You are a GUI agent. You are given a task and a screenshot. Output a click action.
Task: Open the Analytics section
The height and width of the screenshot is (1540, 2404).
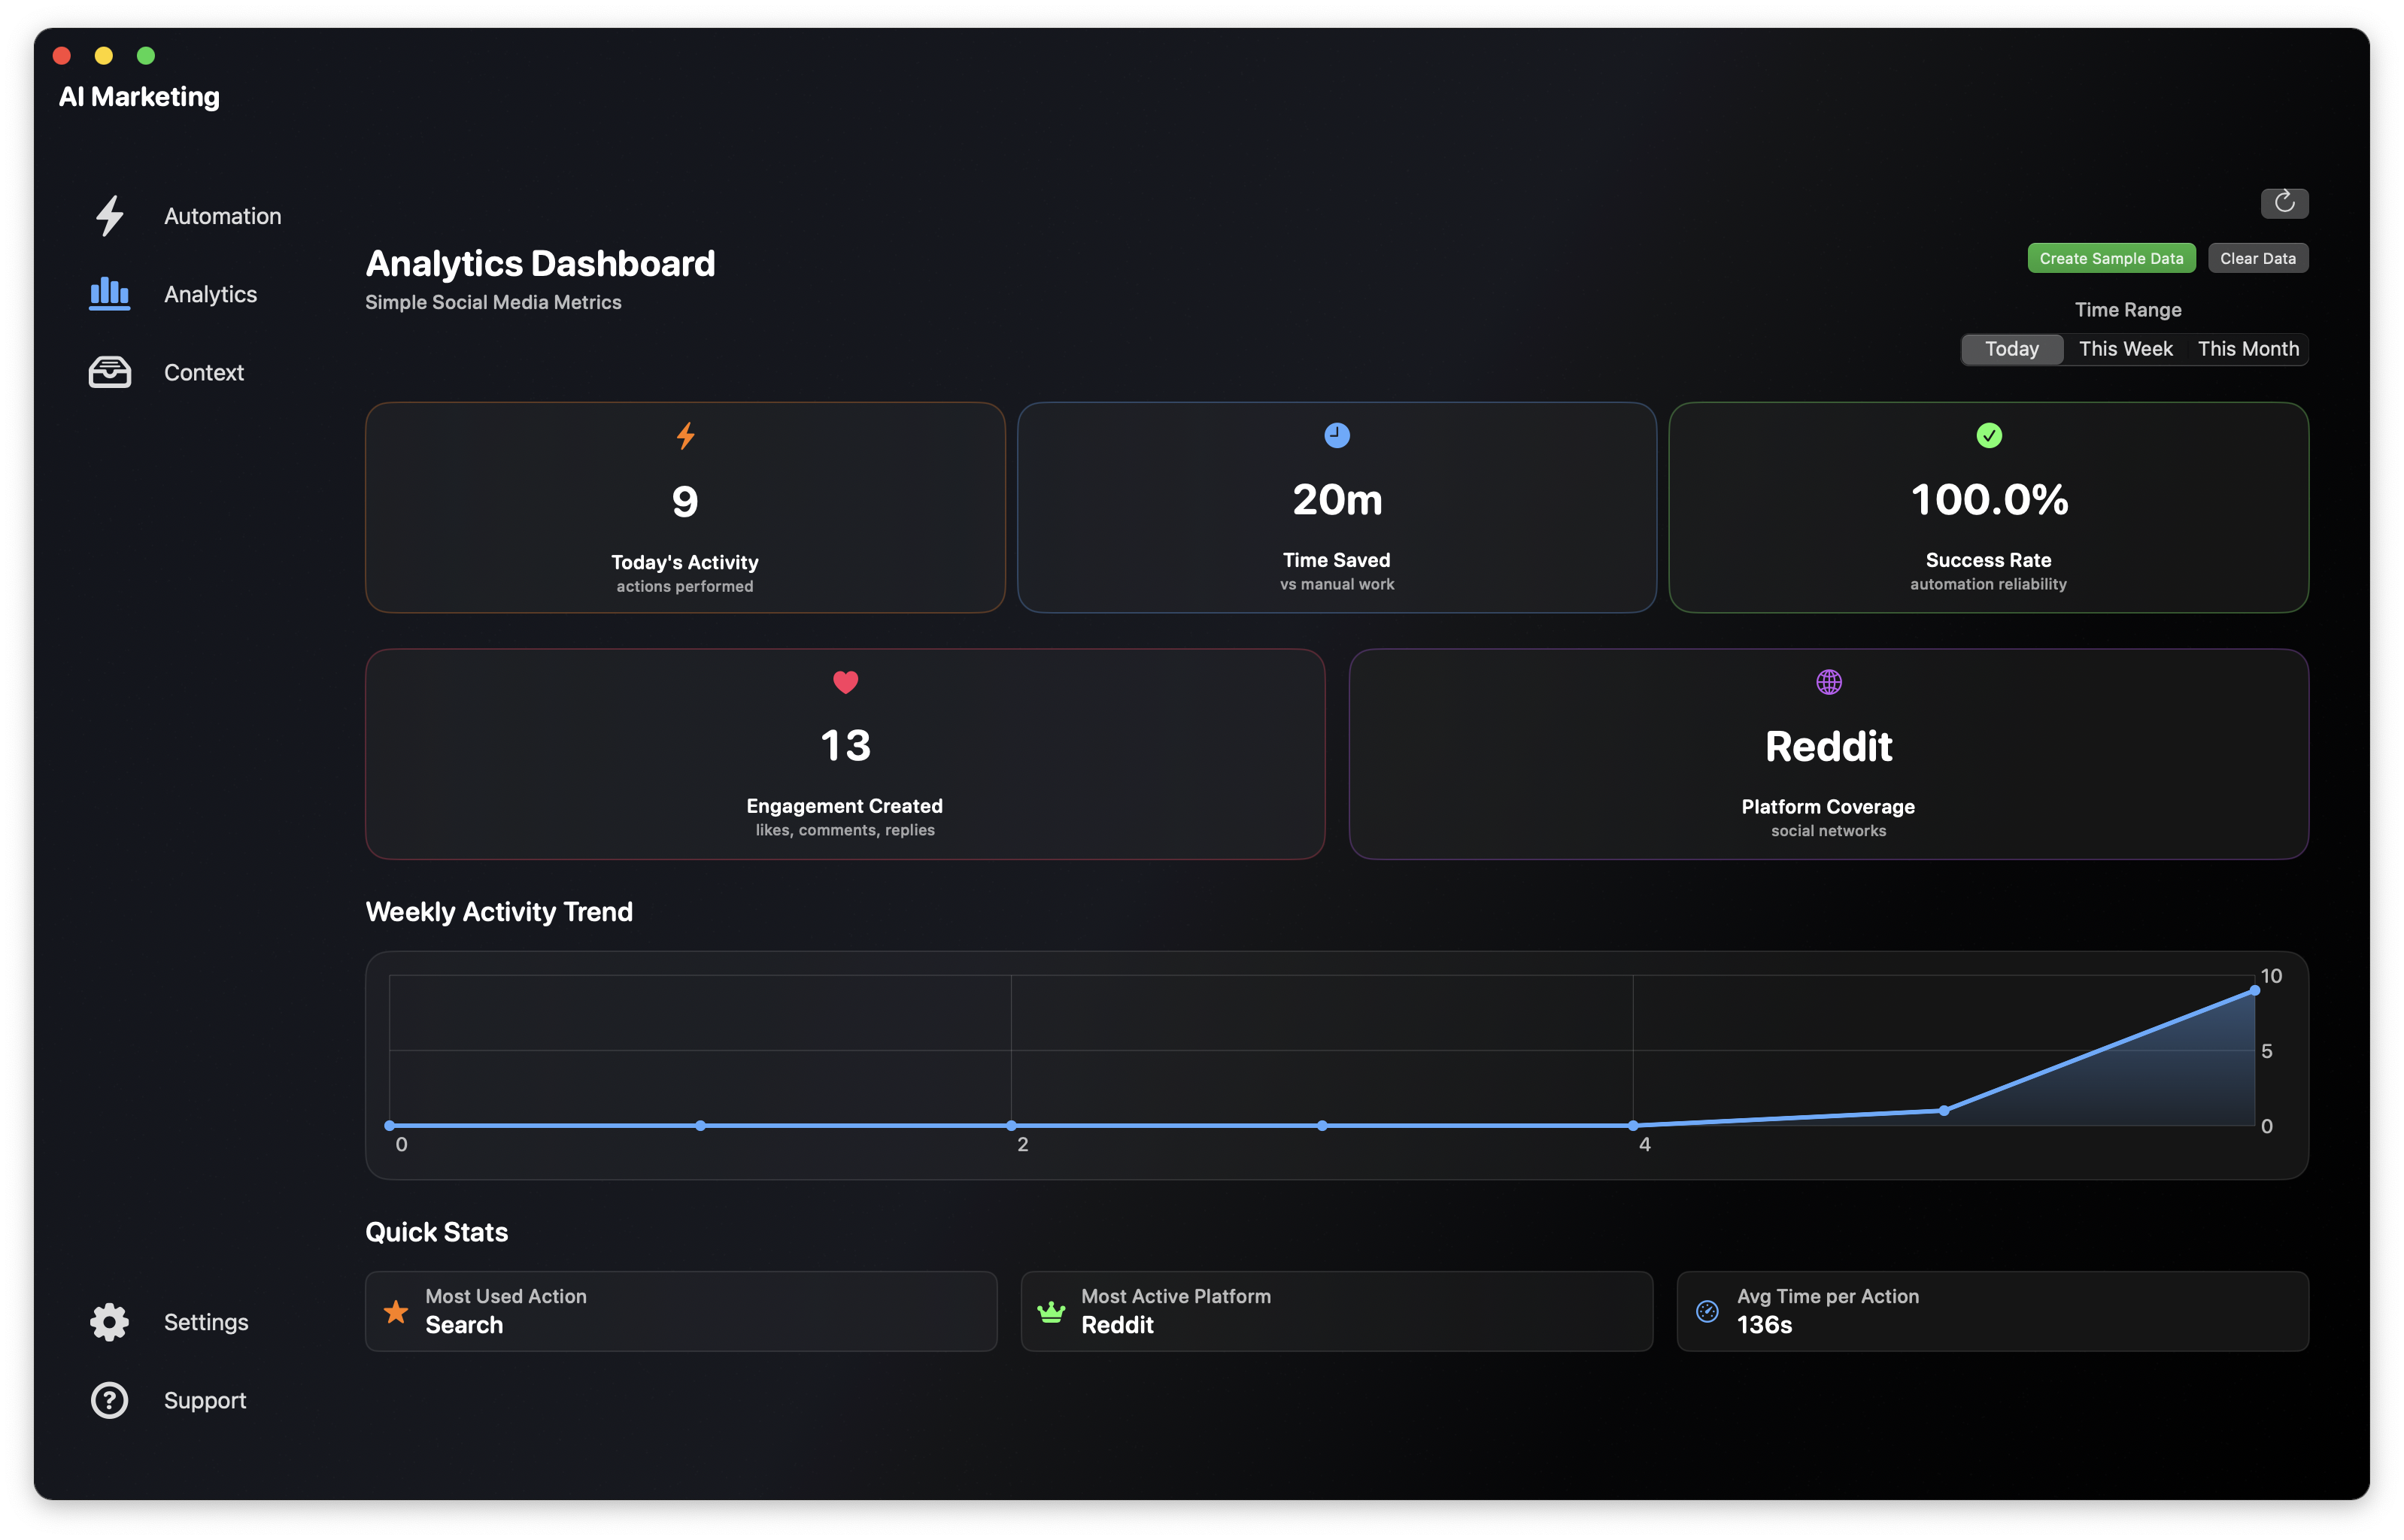pyautogui.click(x=210, y=294)
